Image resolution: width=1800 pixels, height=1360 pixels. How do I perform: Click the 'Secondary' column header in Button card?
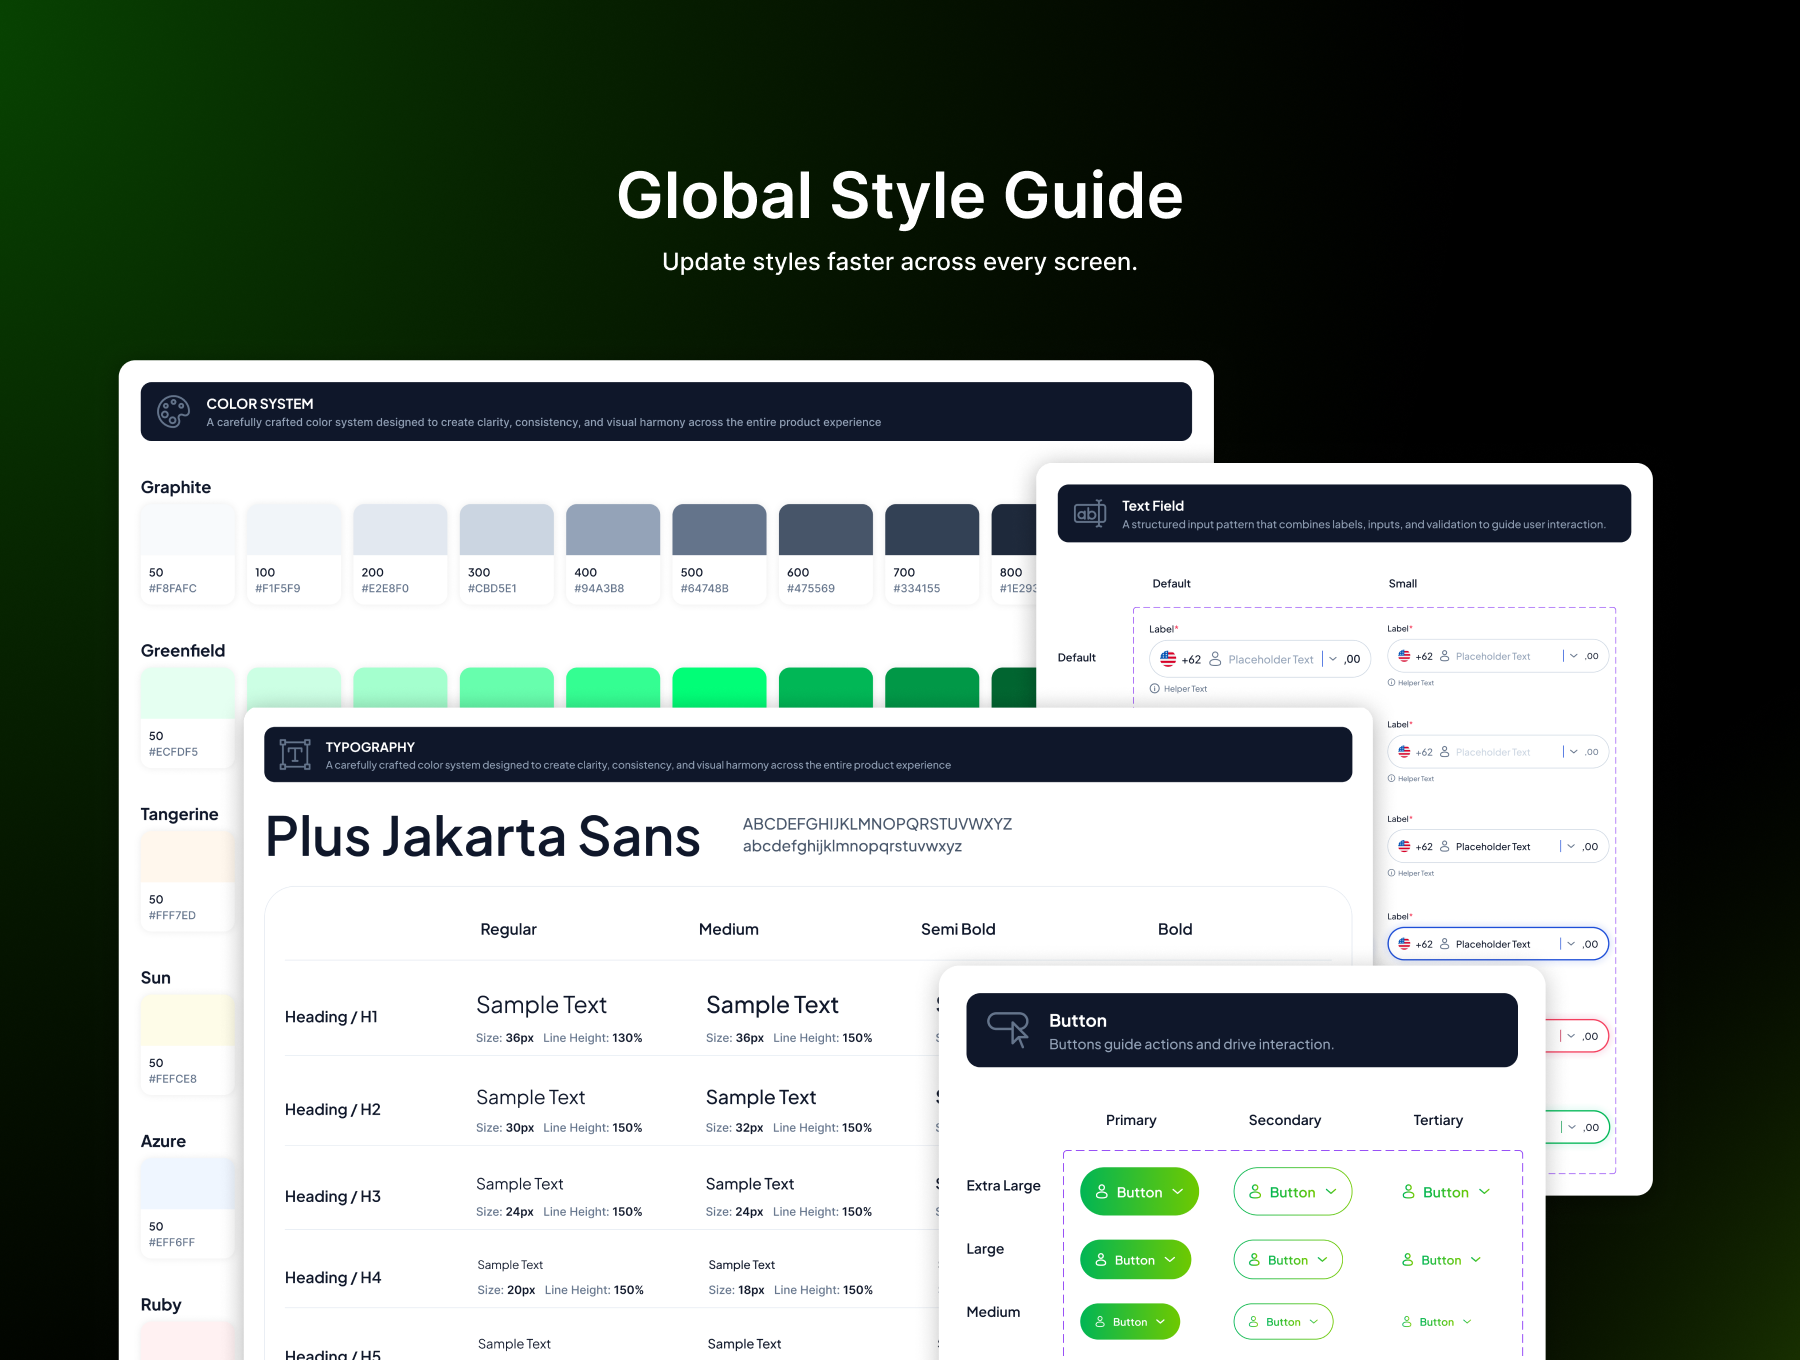[1285, 1120]
